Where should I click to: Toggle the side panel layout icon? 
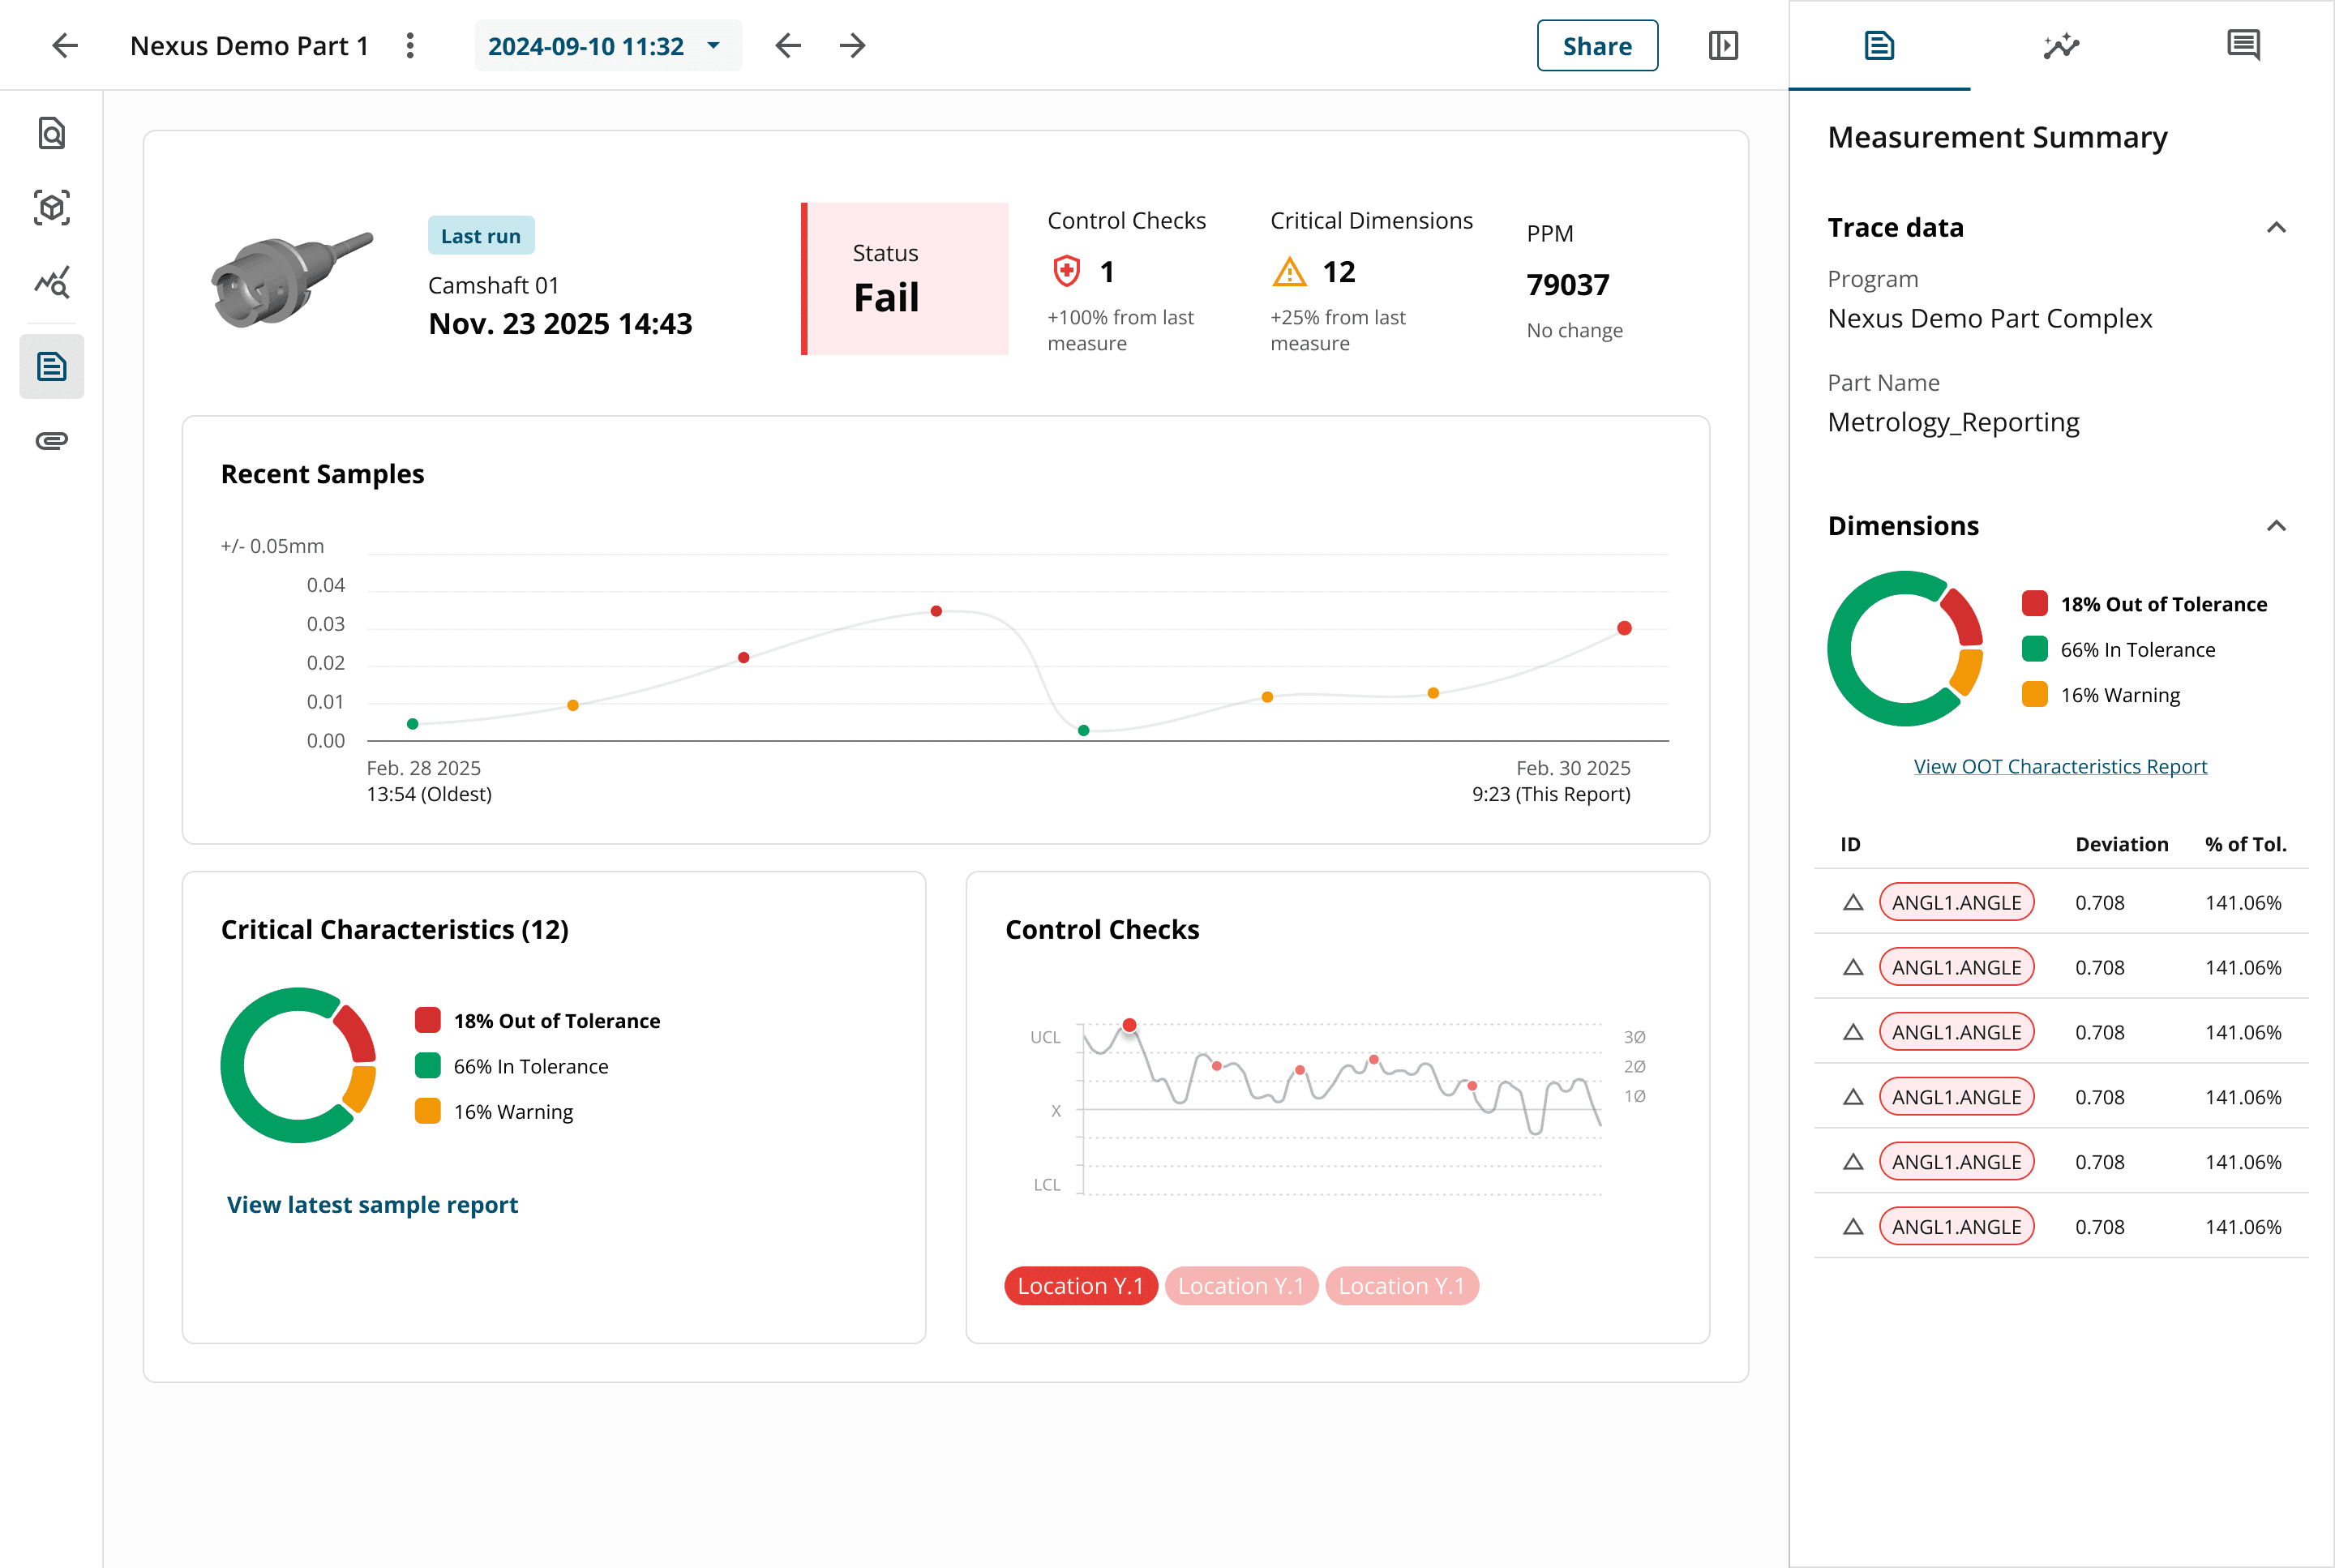1723,46
